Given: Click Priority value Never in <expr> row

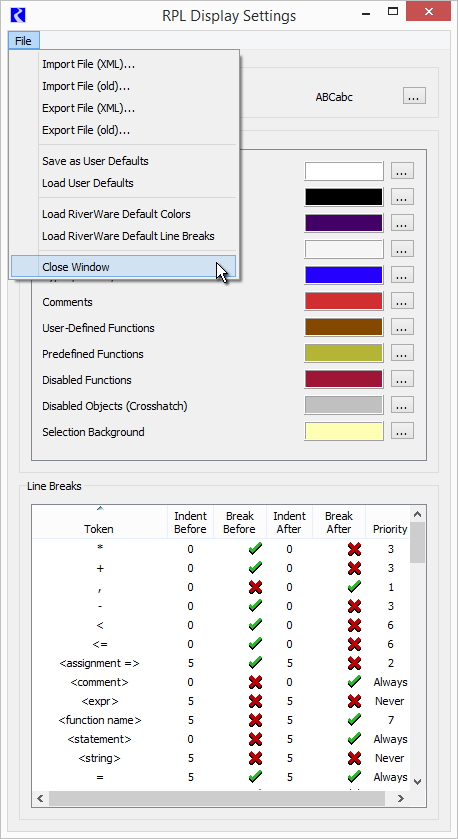Looking at the screenshot, I should pos(390,701).
